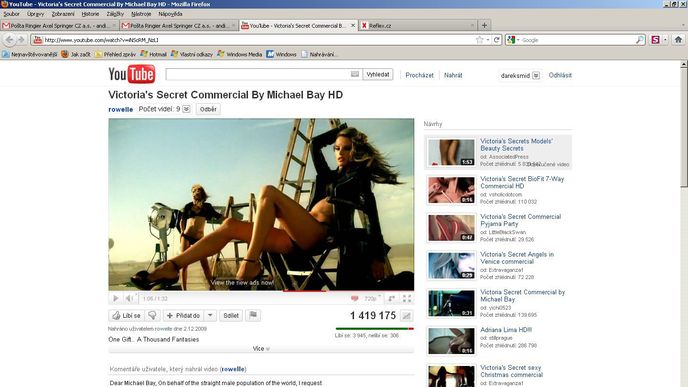Play the video with play button
Image resolution: width=688 pixels, height=387 pixels.
(x=116, y=298)
